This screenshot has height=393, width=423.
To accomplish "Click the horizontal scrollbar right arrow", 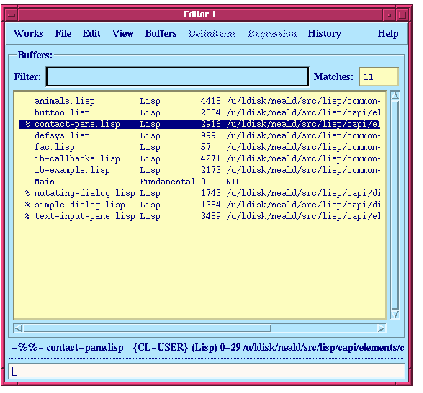I will 381,329.
